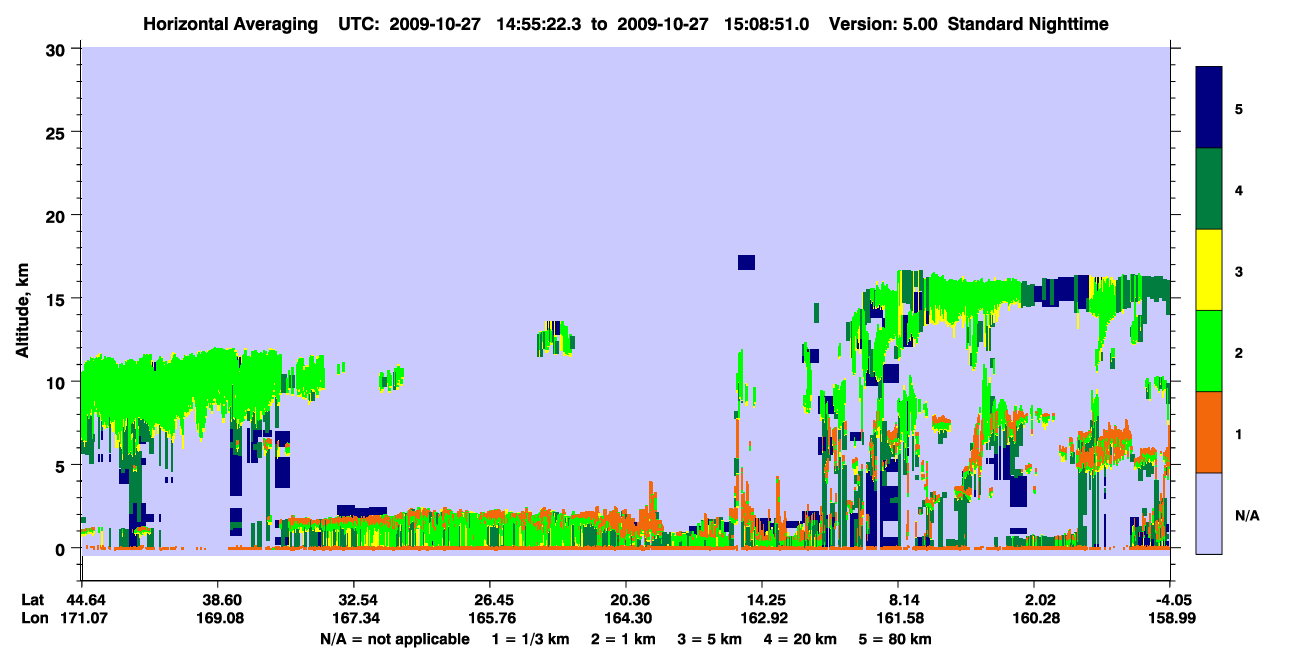
Task: Click the orange level 1 color swatch
Action: [1210, 432]
